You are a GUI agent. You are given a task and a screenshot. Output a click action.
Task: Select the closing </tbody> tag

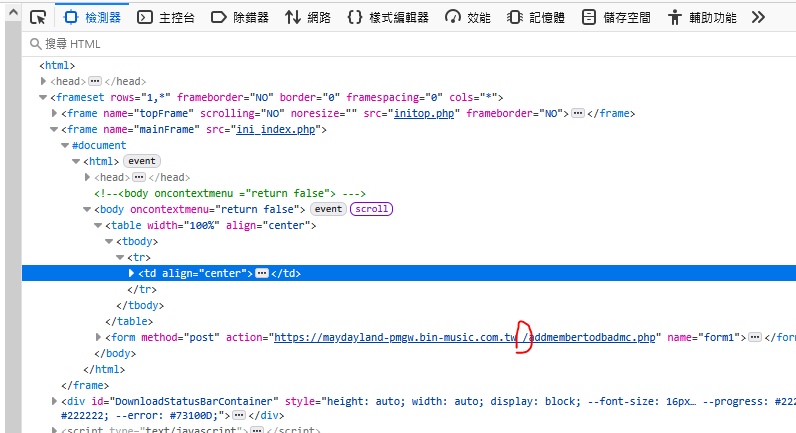(x=140, y=305)
